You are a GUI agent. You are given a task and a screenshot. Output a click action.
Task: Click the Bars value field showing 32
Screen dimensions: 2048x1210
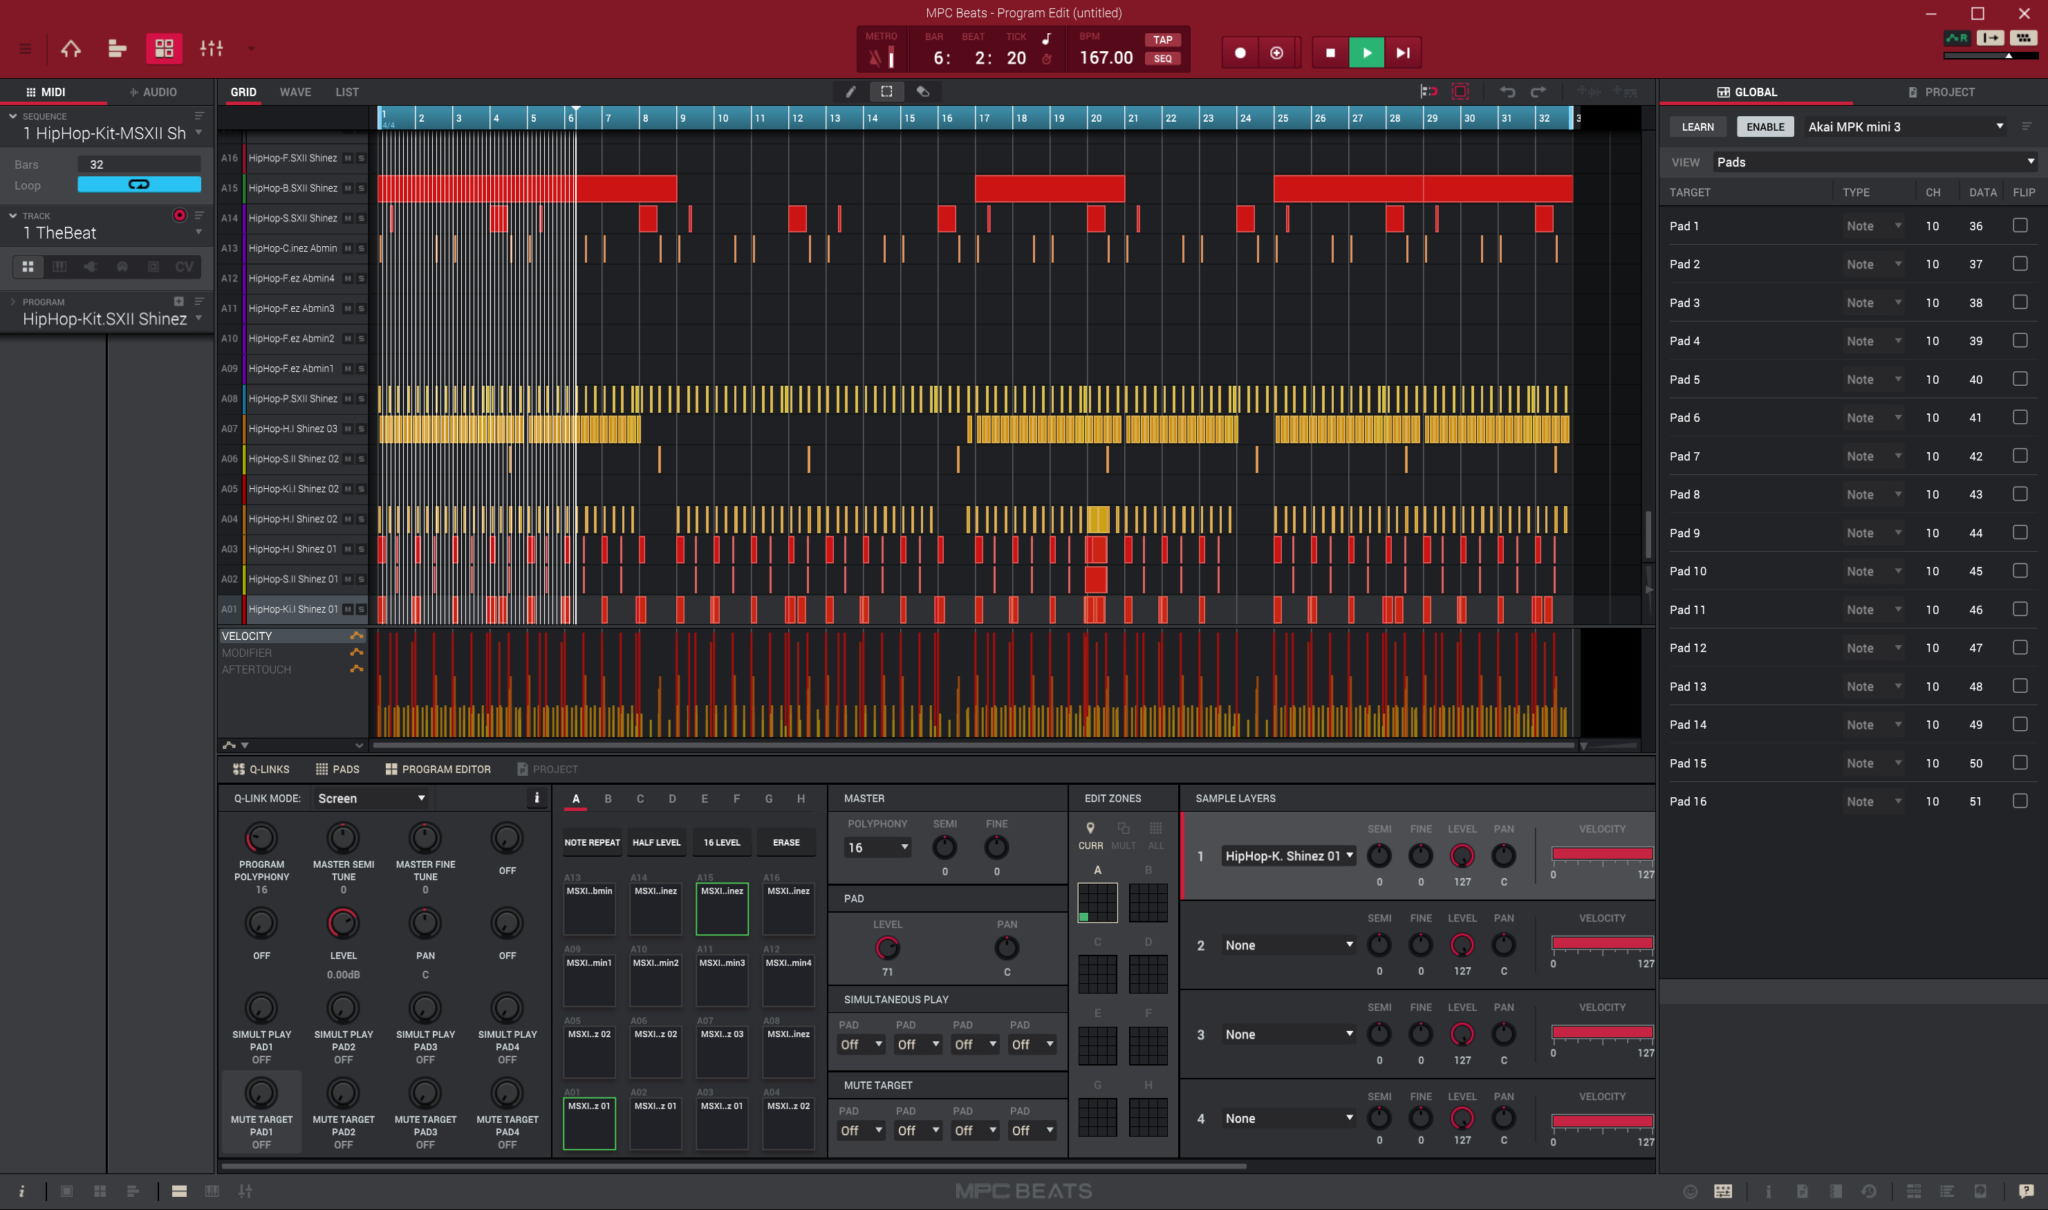point(139,163)
